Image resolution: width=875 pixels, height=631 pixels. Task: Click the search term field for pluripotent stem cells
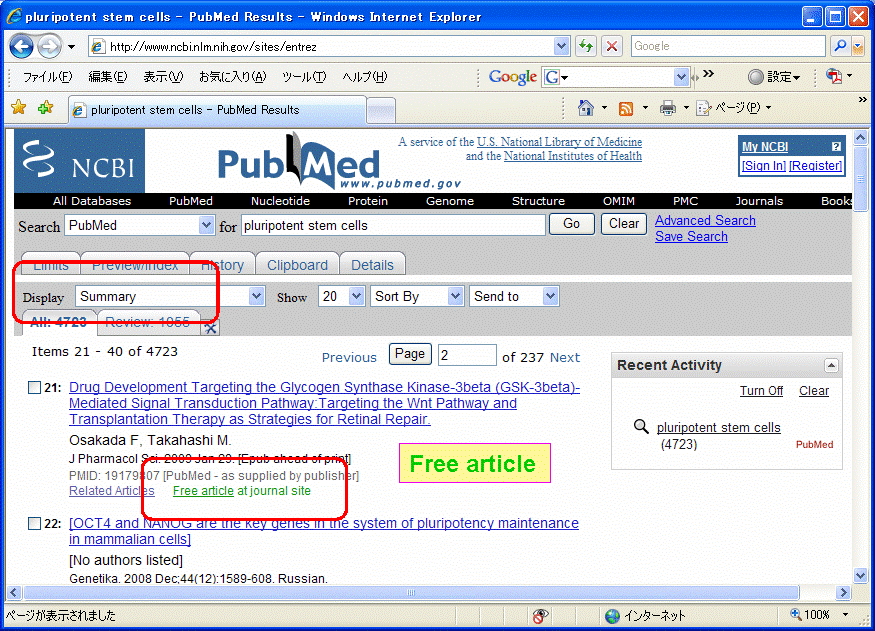pos(393,225)
